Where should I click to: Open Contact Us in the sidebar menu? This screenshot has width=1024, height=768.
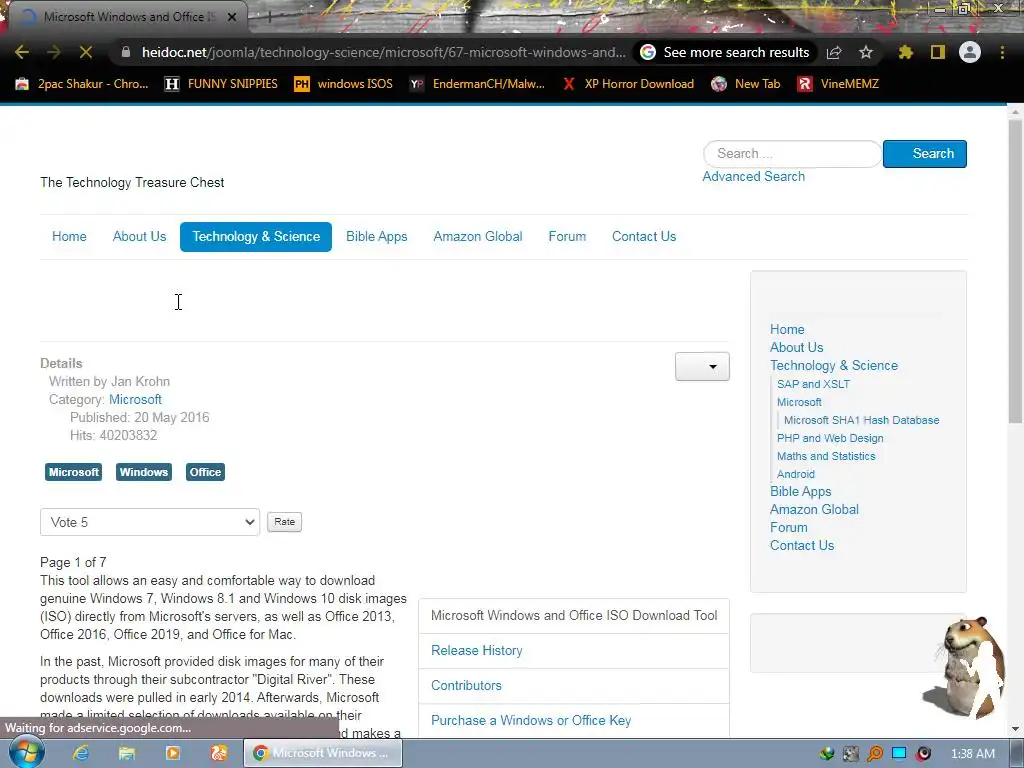[802, 545]
